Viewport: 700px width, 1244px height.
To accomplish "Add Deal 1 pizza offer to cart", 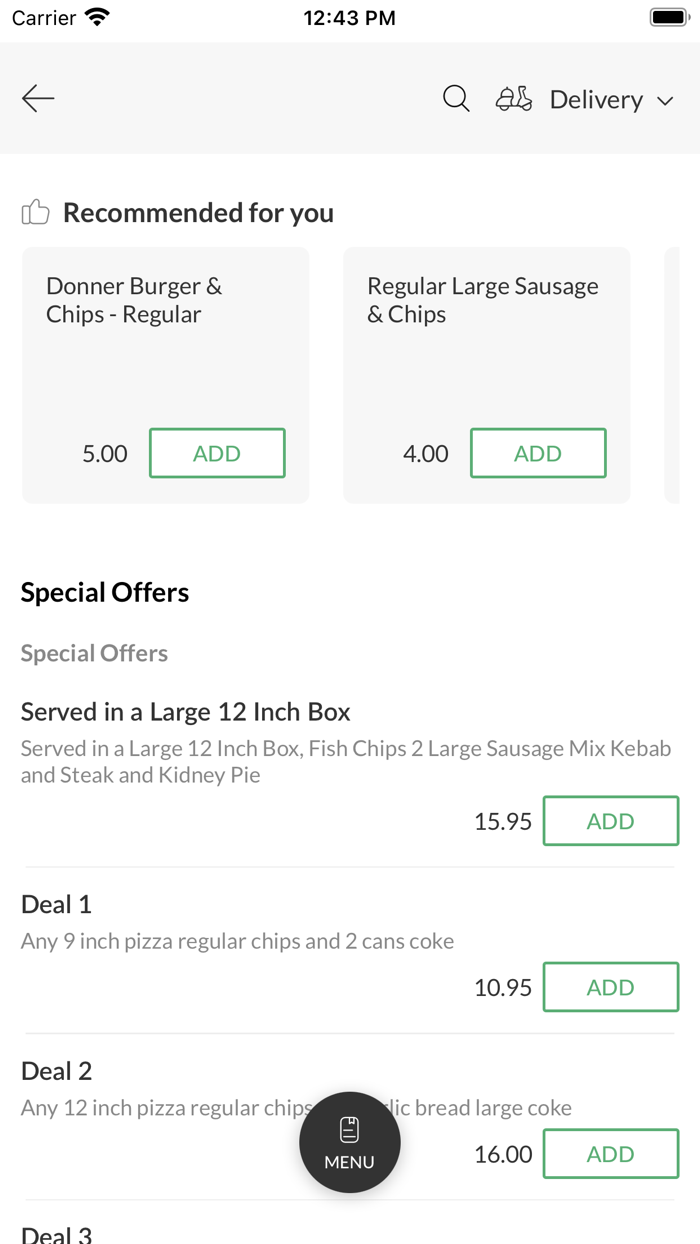I will [610, 987].
